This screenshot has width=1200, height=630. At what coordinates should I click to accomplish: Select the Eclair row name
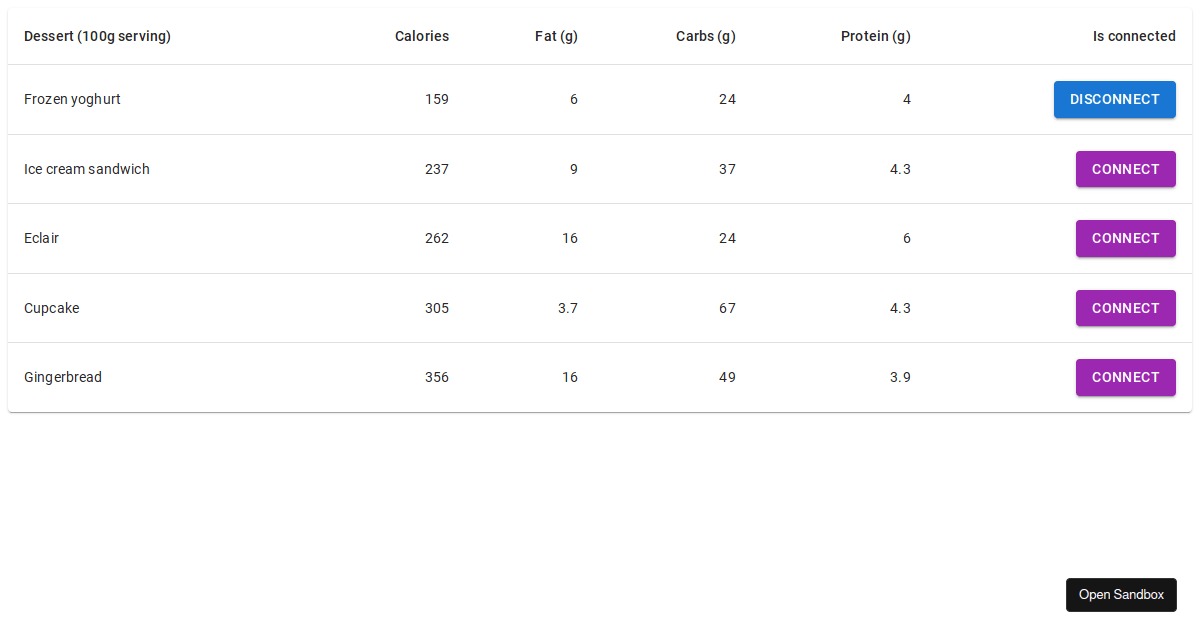[41, 238]
